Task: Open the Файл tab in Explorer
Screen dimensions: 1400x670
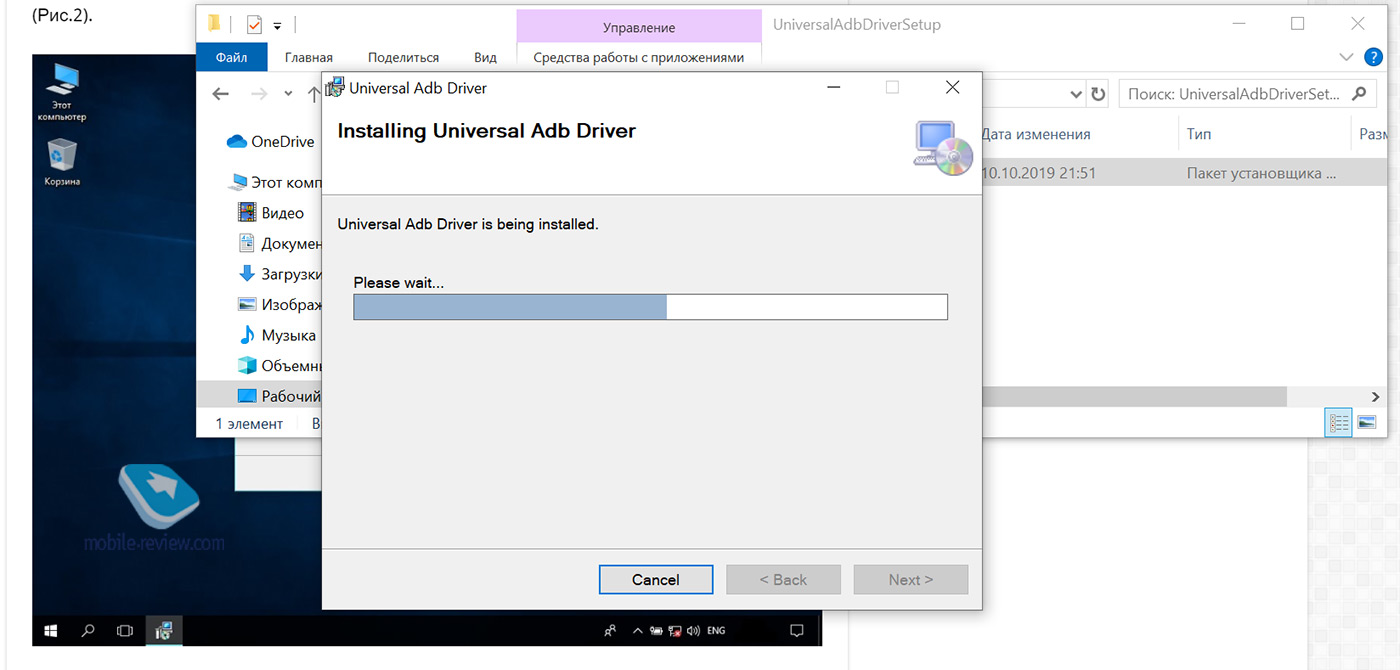Action: pos(231,57)
